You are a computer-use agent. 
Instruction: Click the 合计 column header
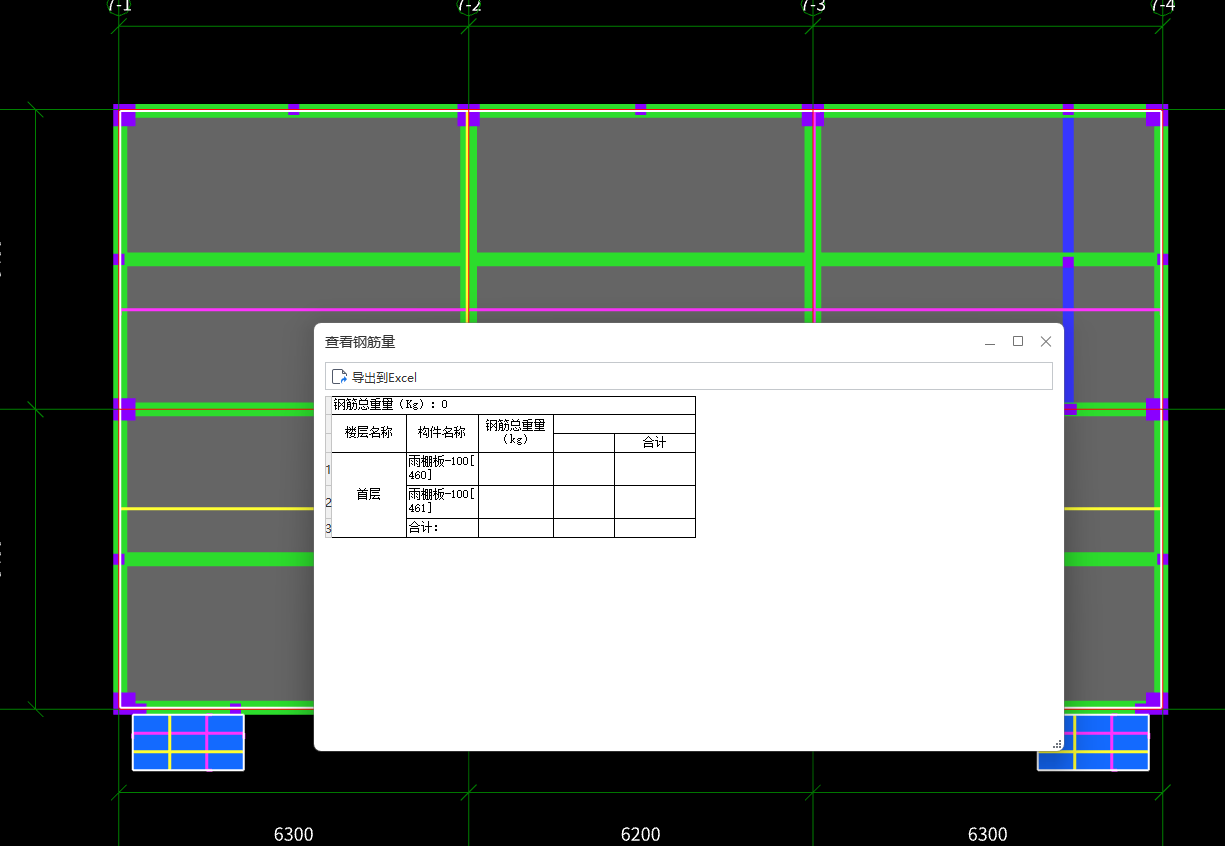point(655,443)
